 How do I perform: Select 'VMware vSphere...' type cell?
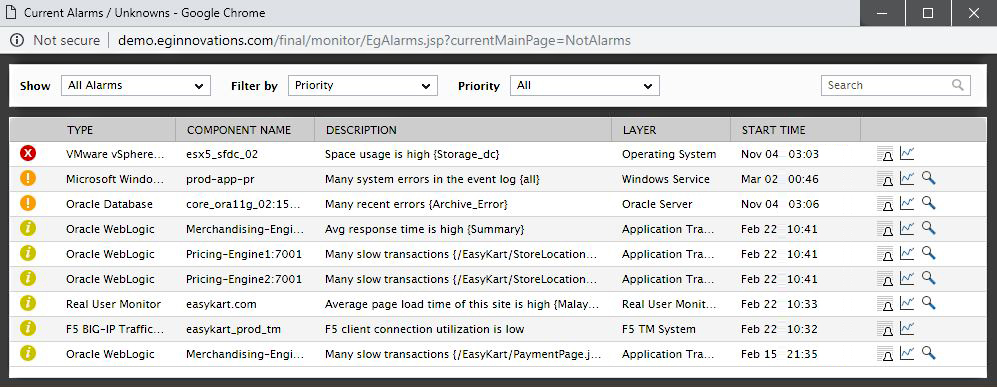pos(115,154)
